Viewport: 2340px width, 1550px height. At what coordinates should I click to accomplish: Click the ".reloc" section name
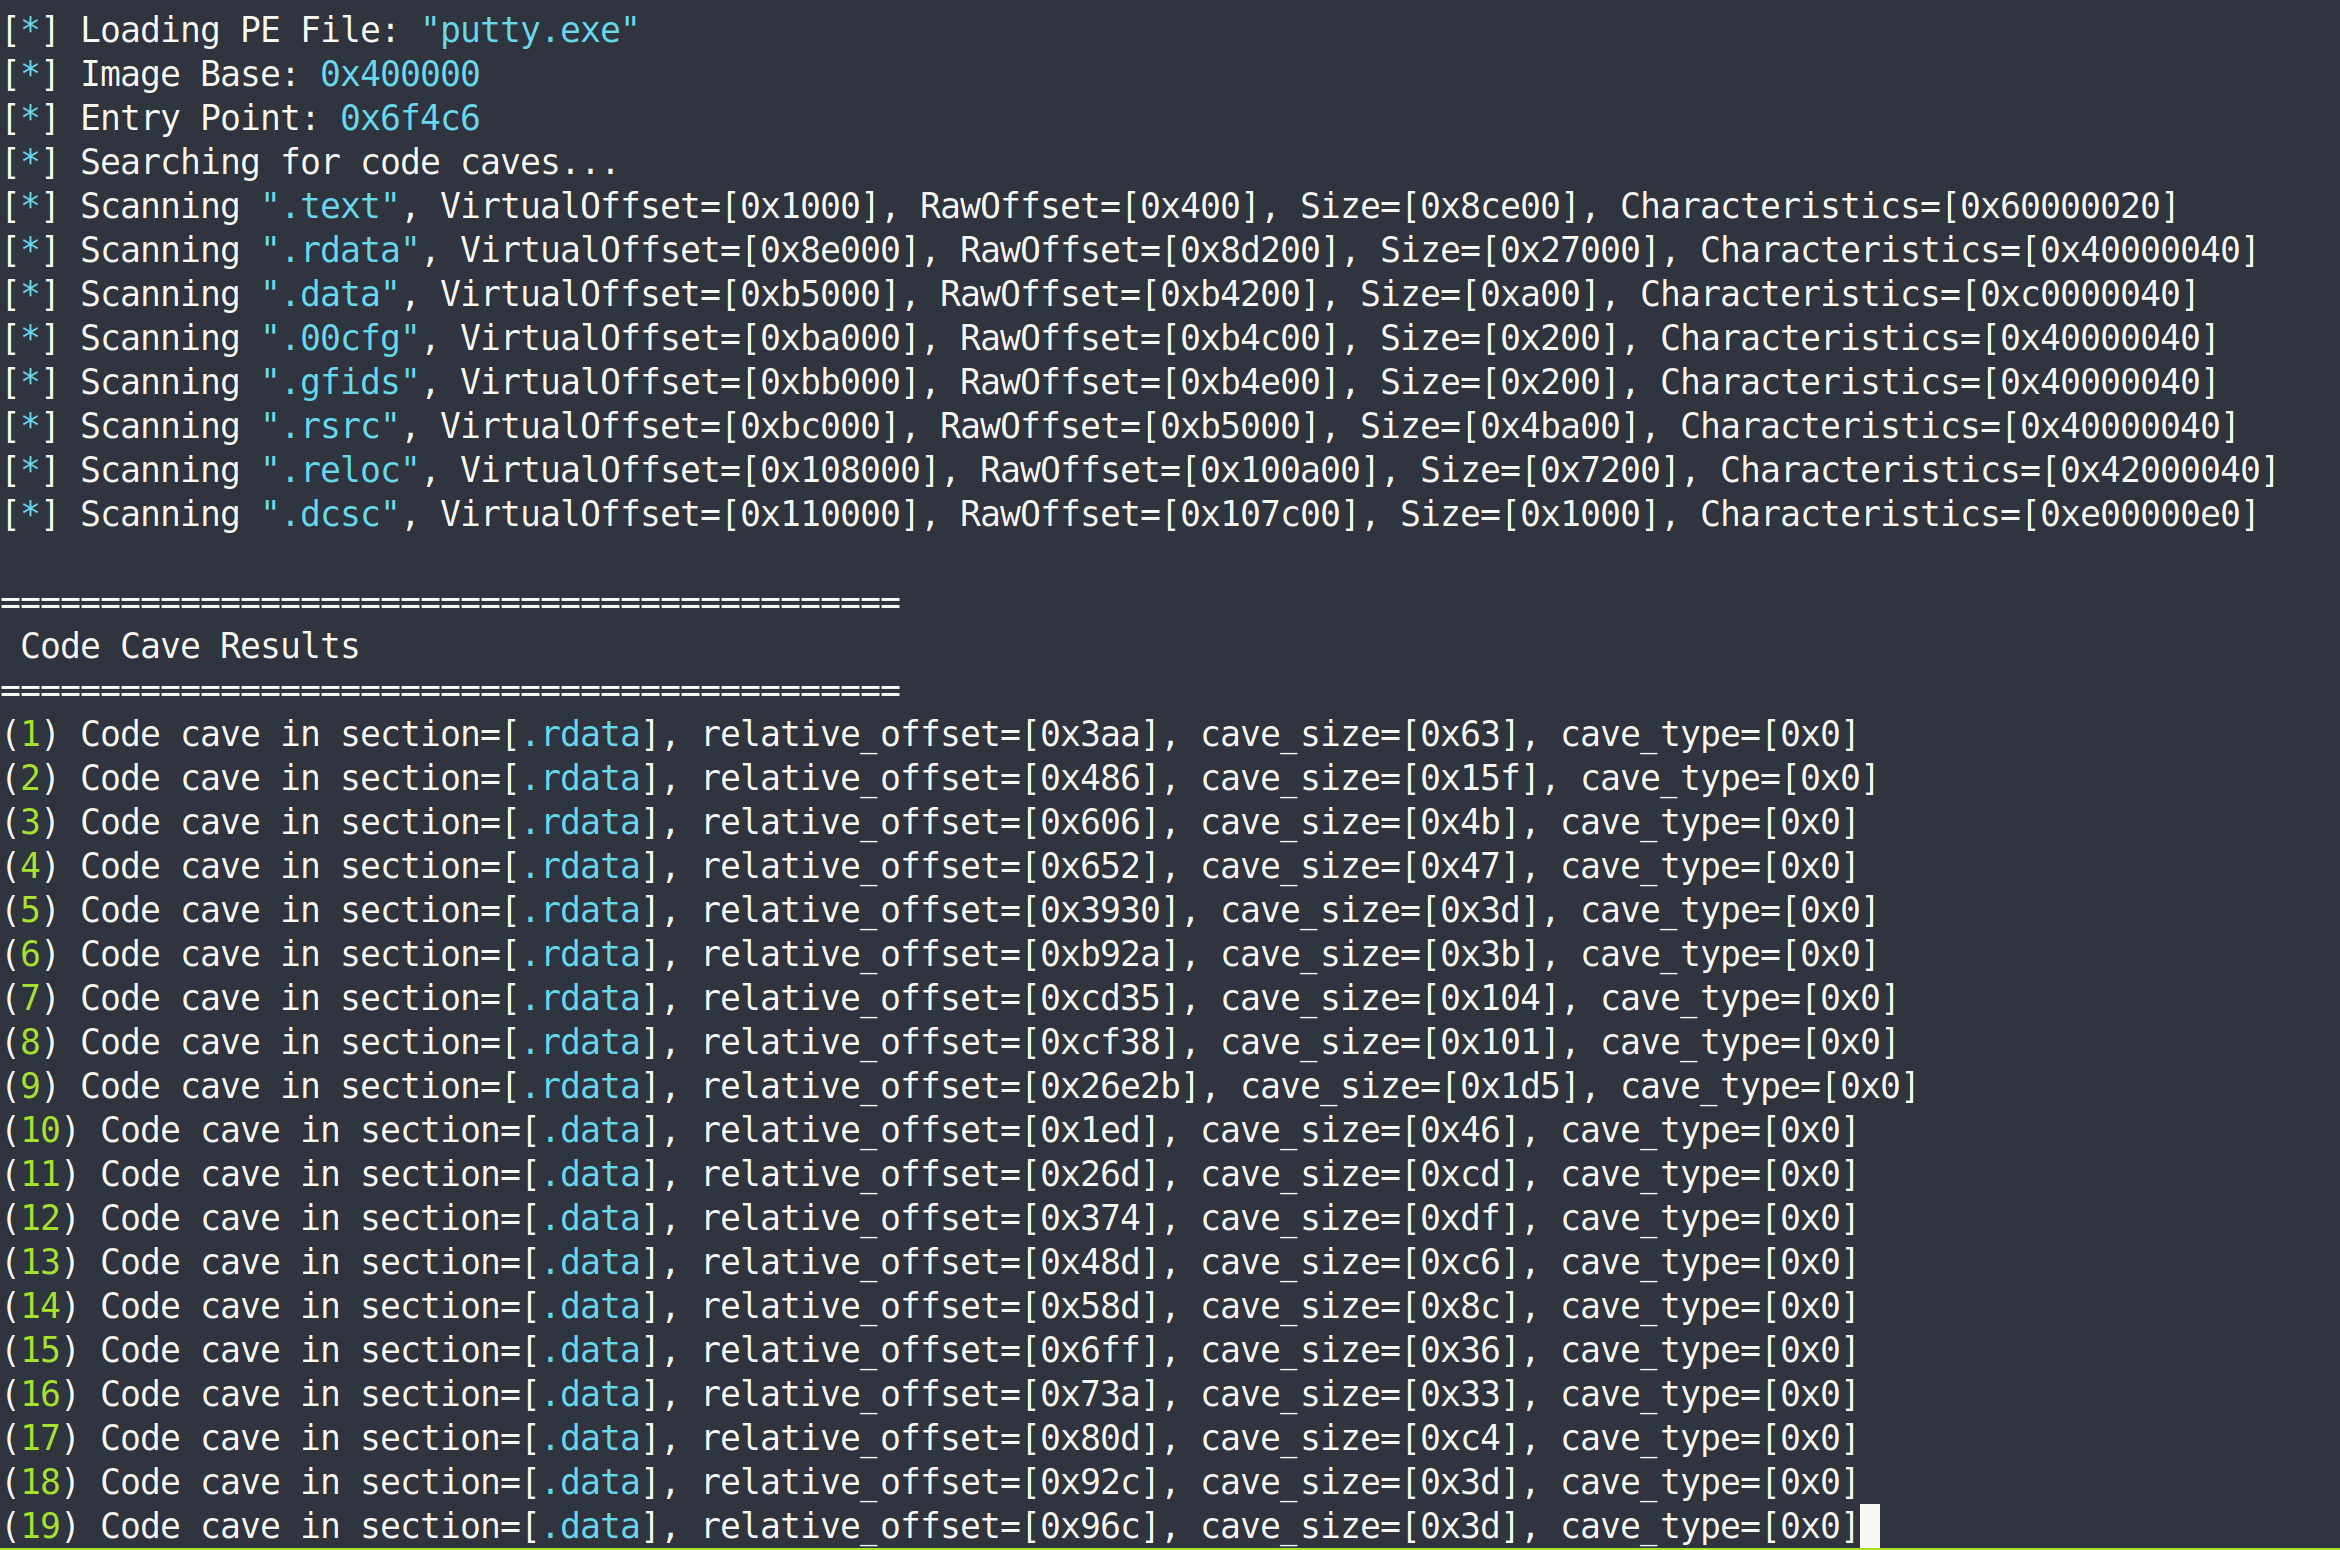340,470
